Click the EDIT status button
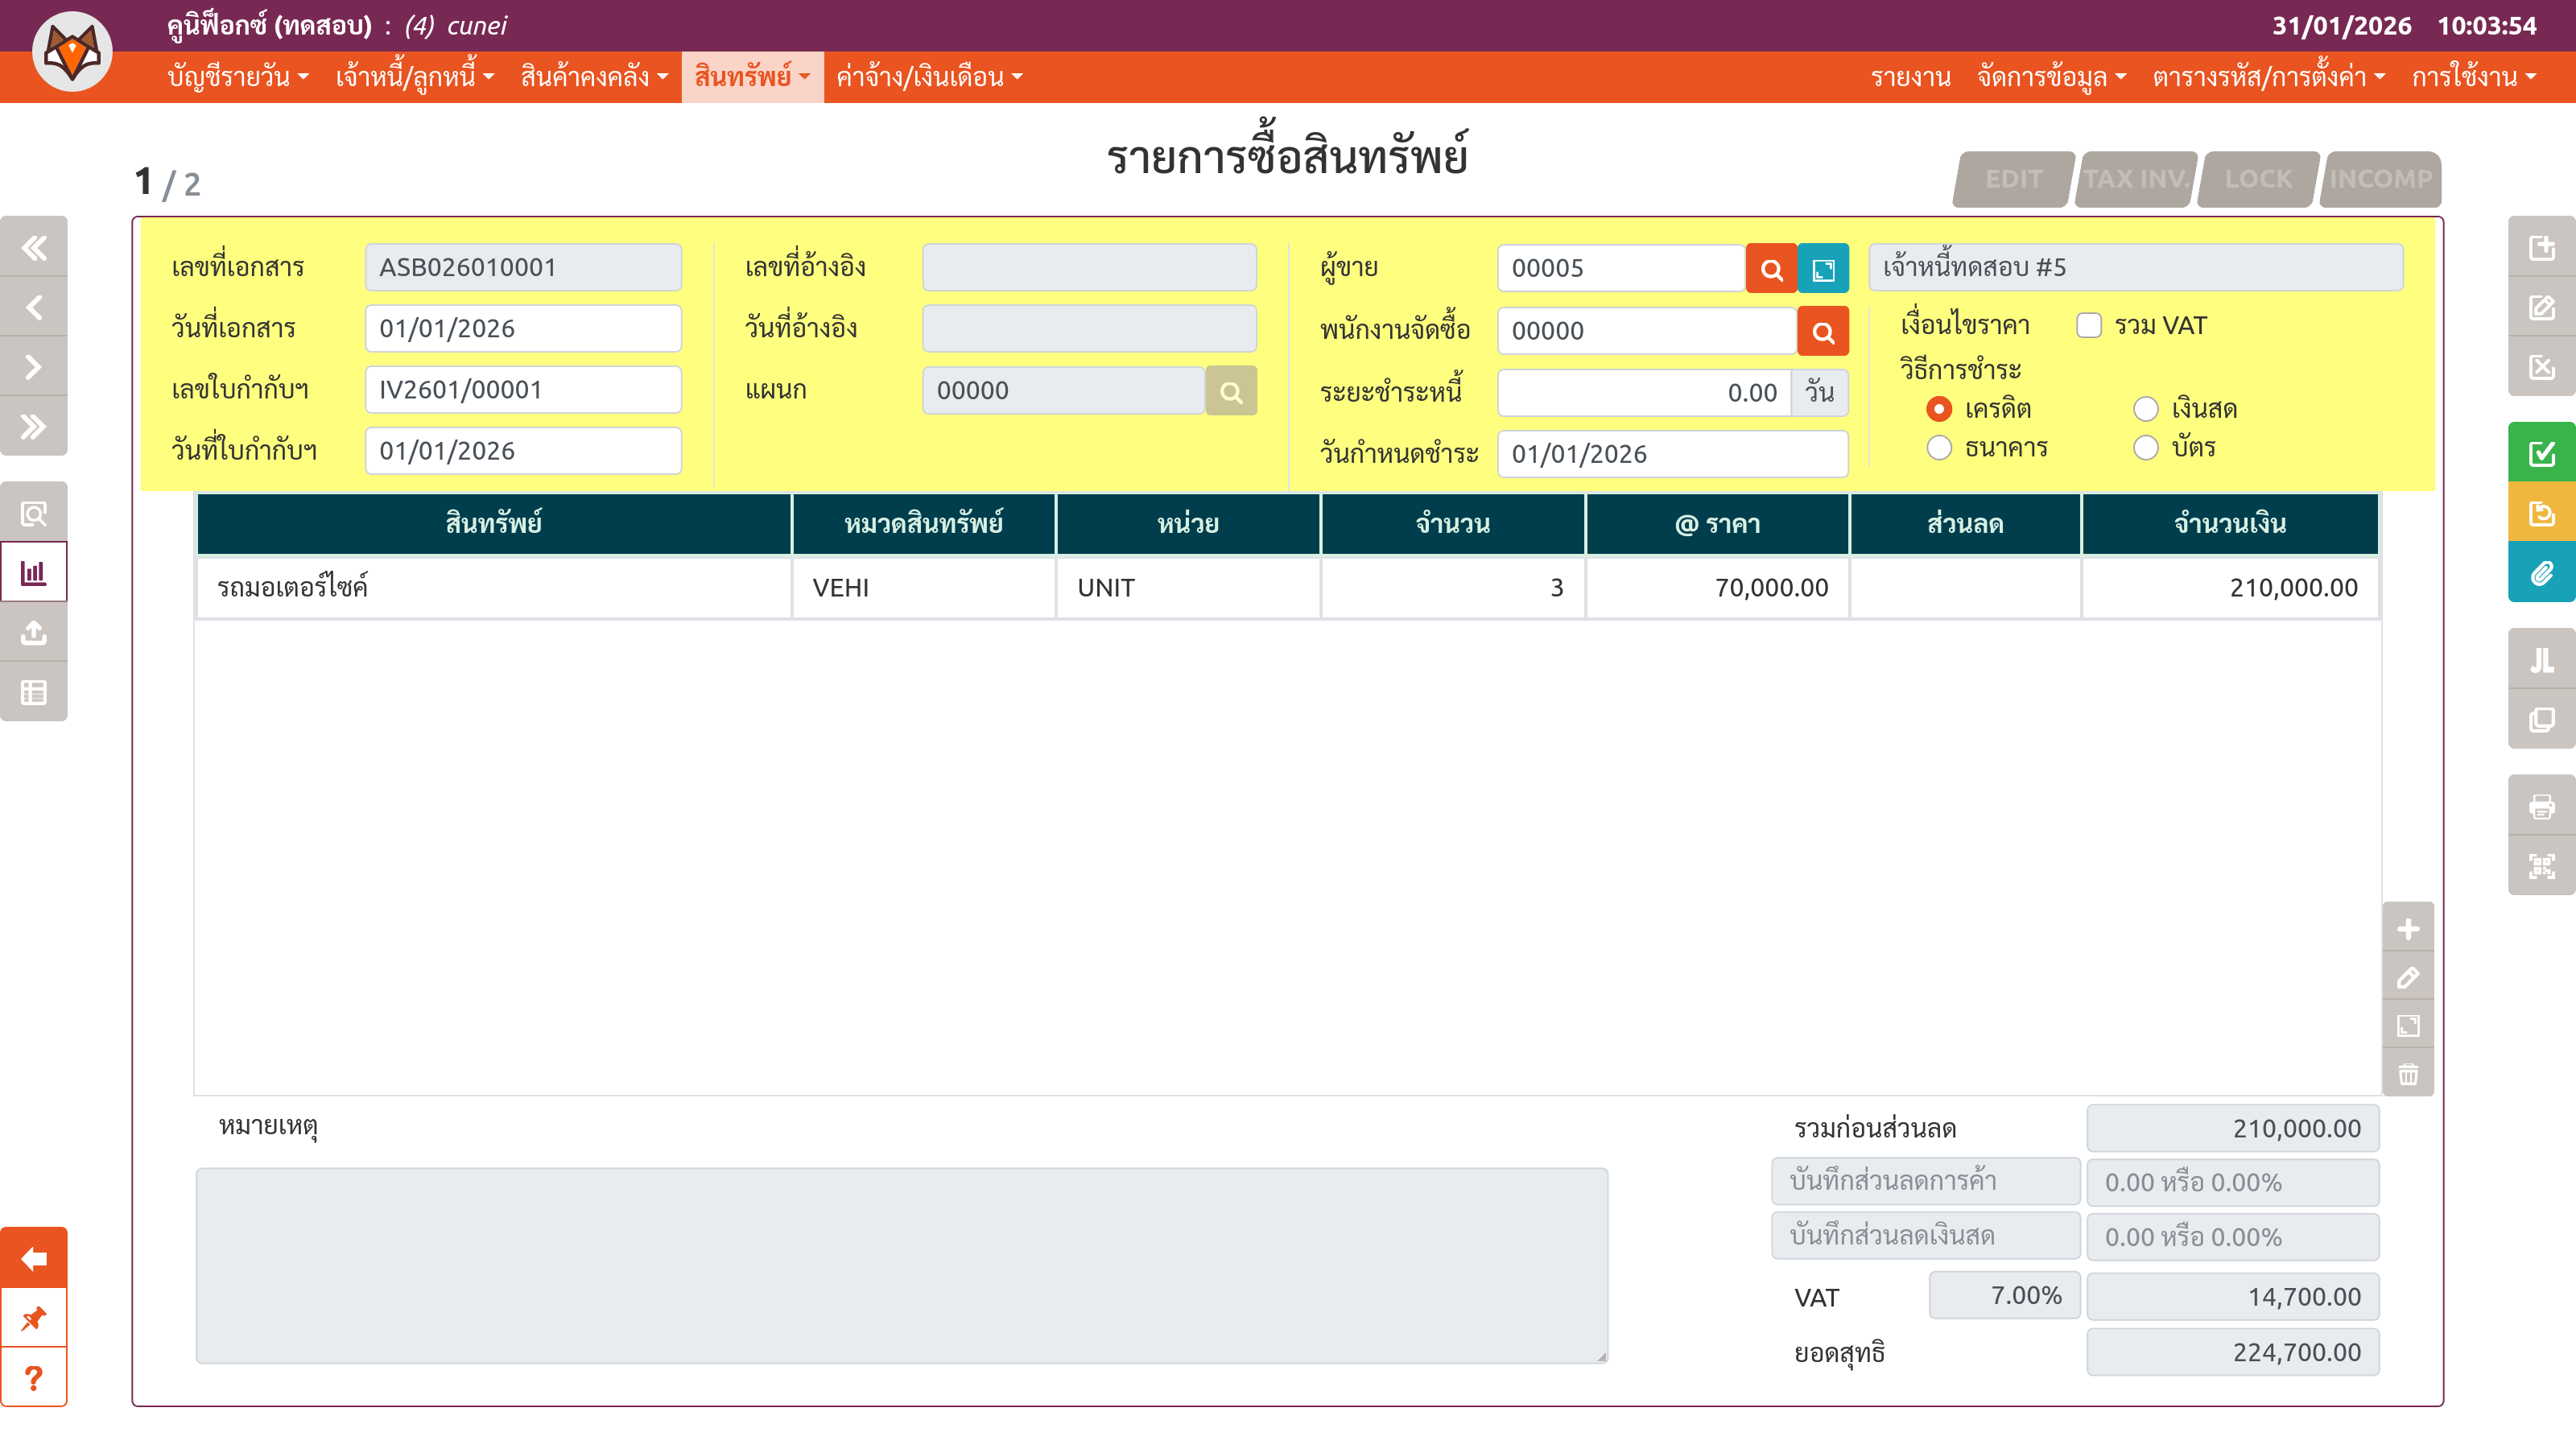Image resolution: width=2576 pixels, height=1449 pixels. (2013, 179)
